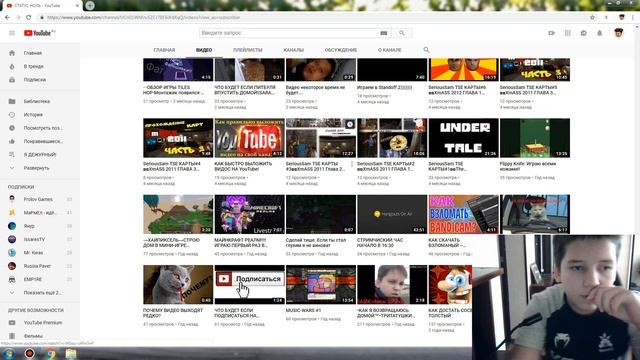Screen dimensions: 640x360
Task: Open the UNDERTALE video thumbnail
Action: [463, 138]
